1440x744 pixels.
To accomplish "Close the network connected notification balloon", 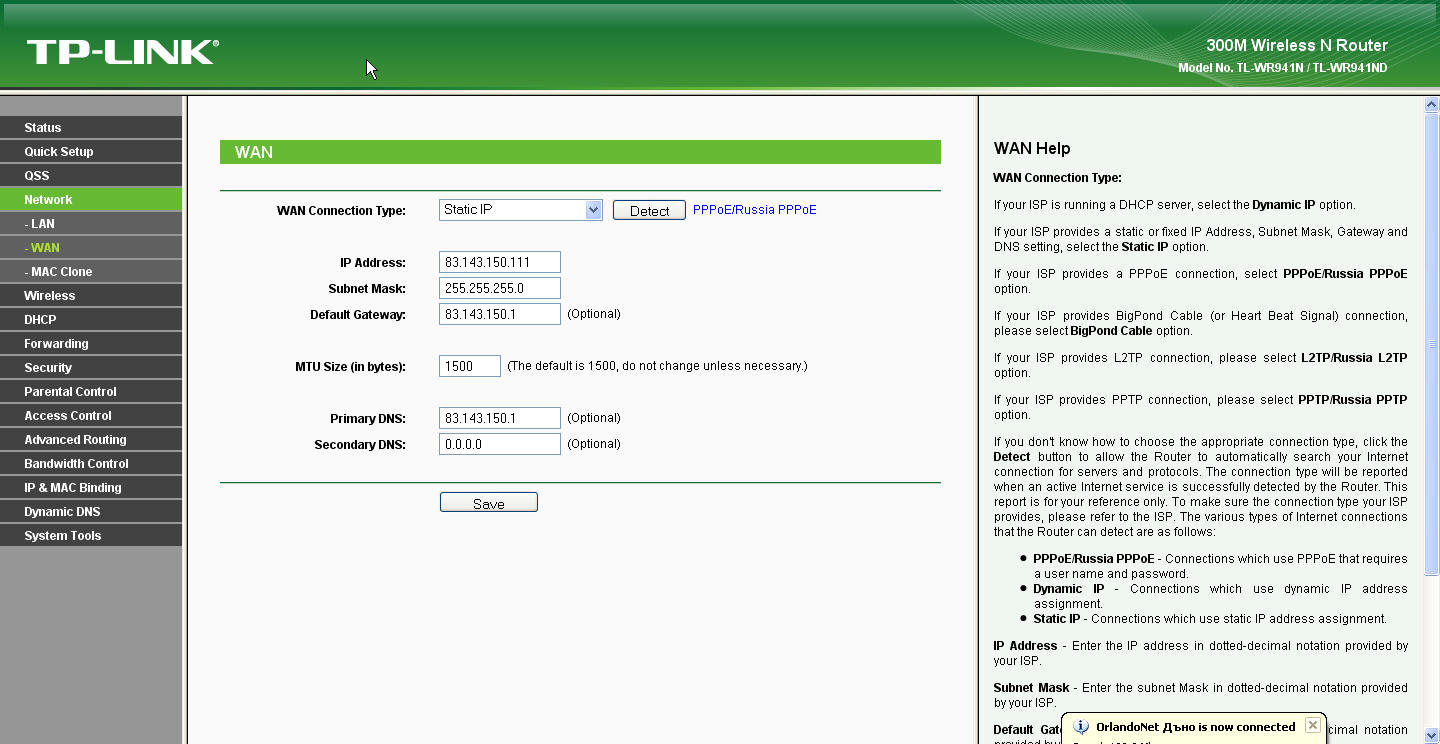I will (x=1313, y=726).
